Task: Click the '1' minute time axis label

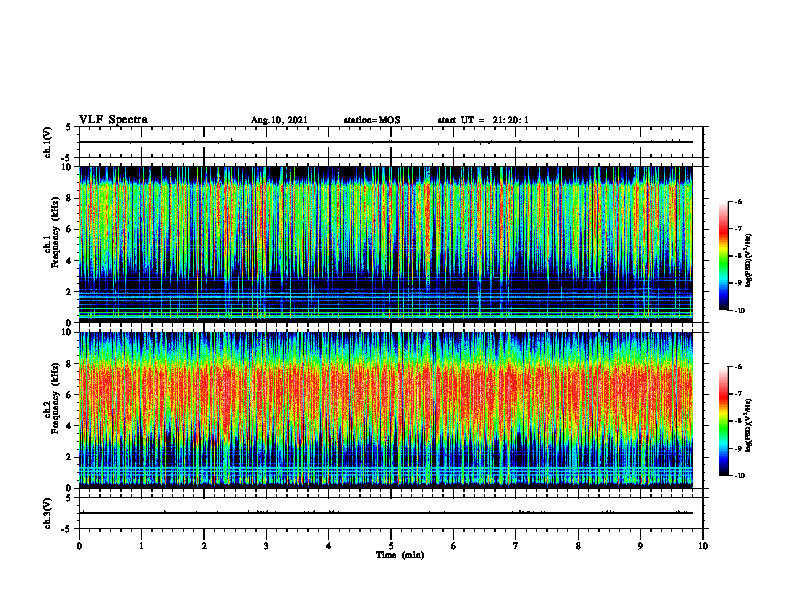Action: [141, 546]
